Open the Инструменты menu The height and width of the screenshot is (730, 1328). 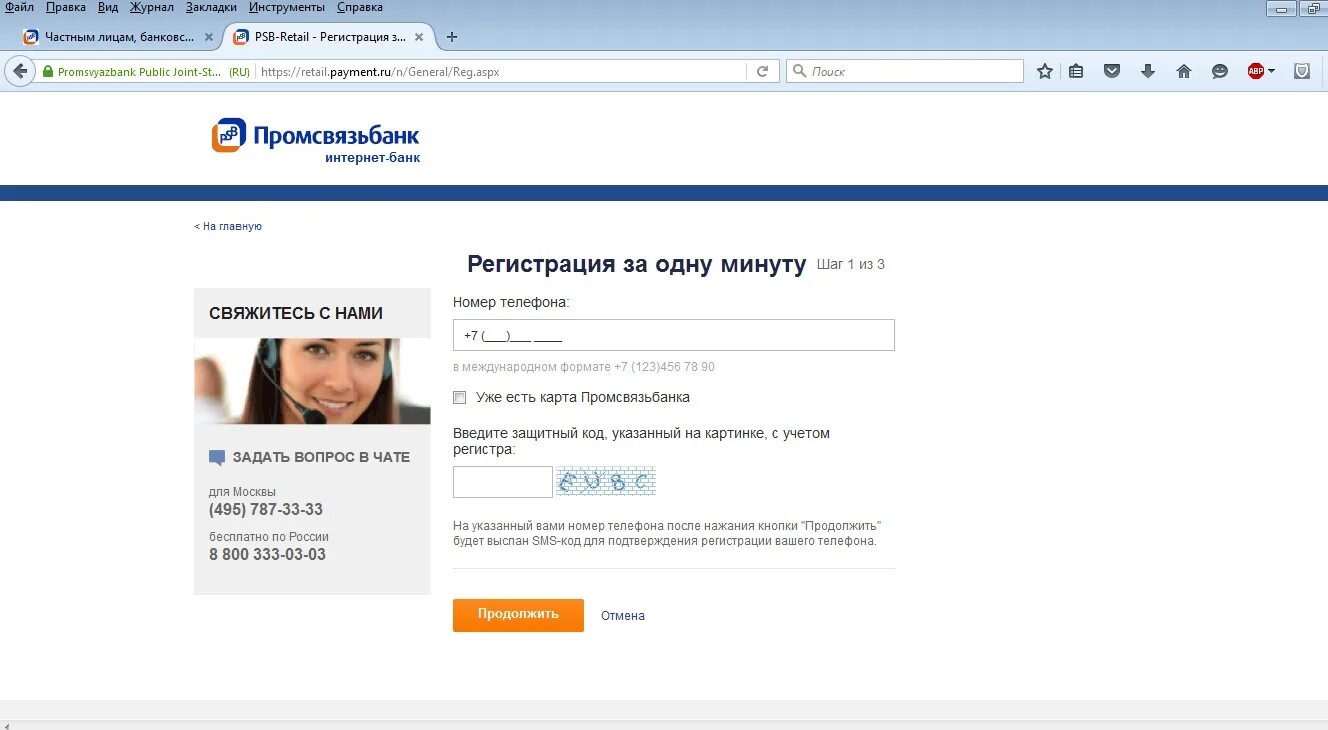[287, 7]
